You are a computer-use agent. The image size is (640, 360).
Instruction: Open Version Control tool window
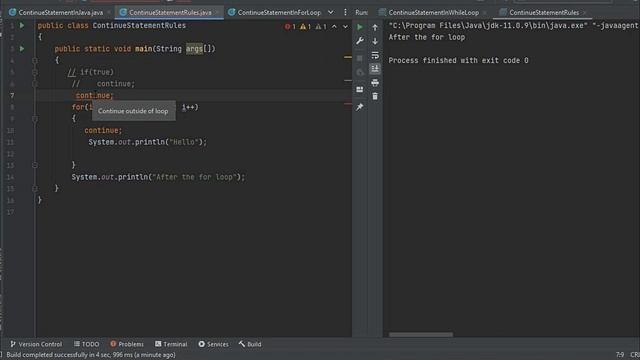36,344
